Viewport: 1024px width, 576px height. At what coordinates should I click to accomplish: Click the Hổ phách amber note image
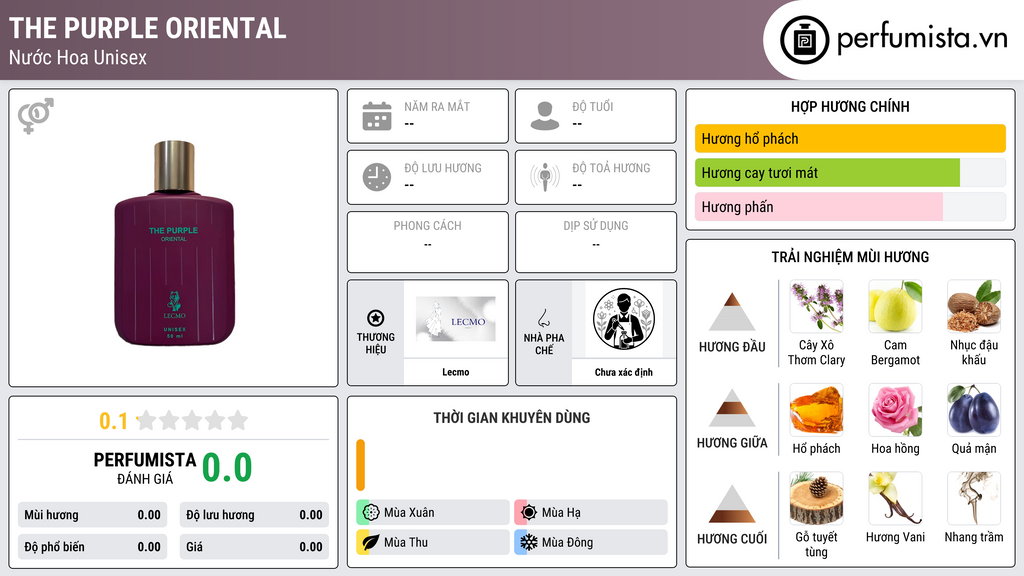click(x=816, y=409)
